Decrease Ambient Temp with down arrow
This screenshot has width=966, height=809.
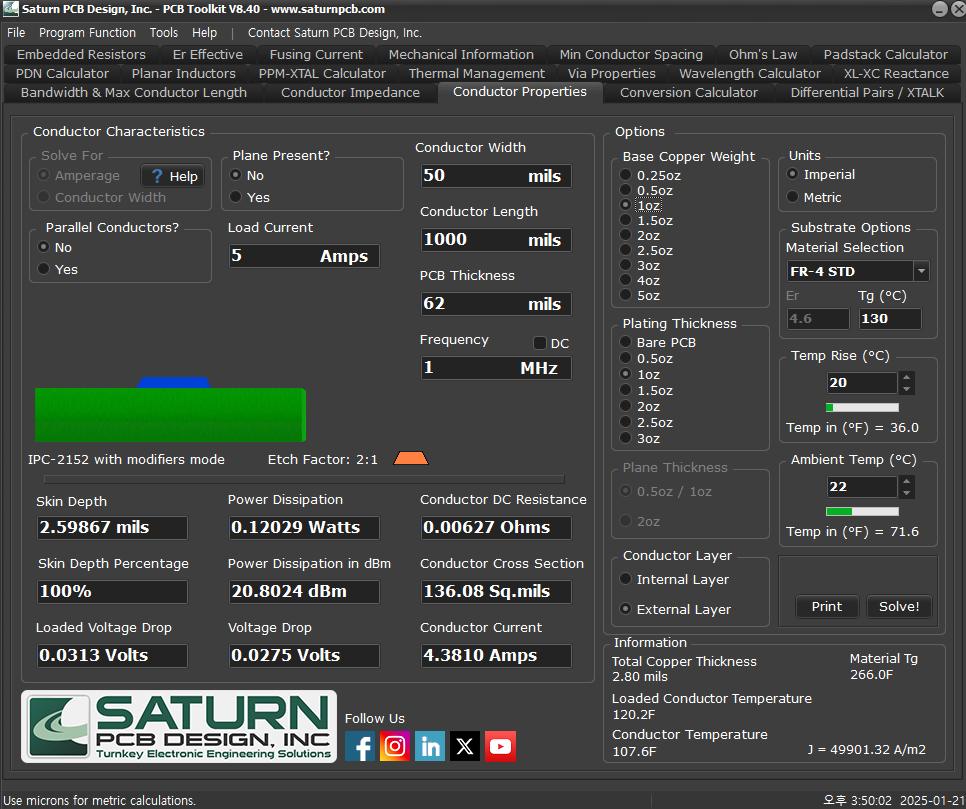[906, 493]
